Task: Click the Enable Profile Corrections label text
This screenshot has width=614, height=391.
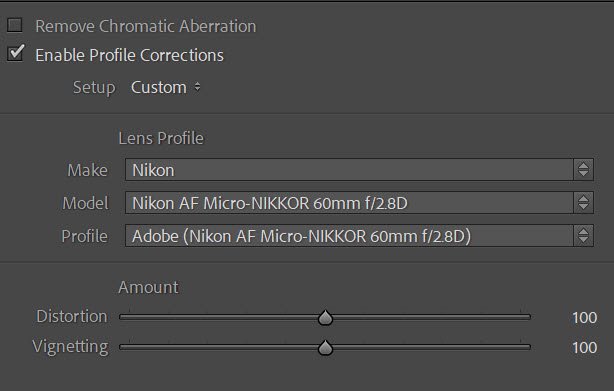Action: 130,55
